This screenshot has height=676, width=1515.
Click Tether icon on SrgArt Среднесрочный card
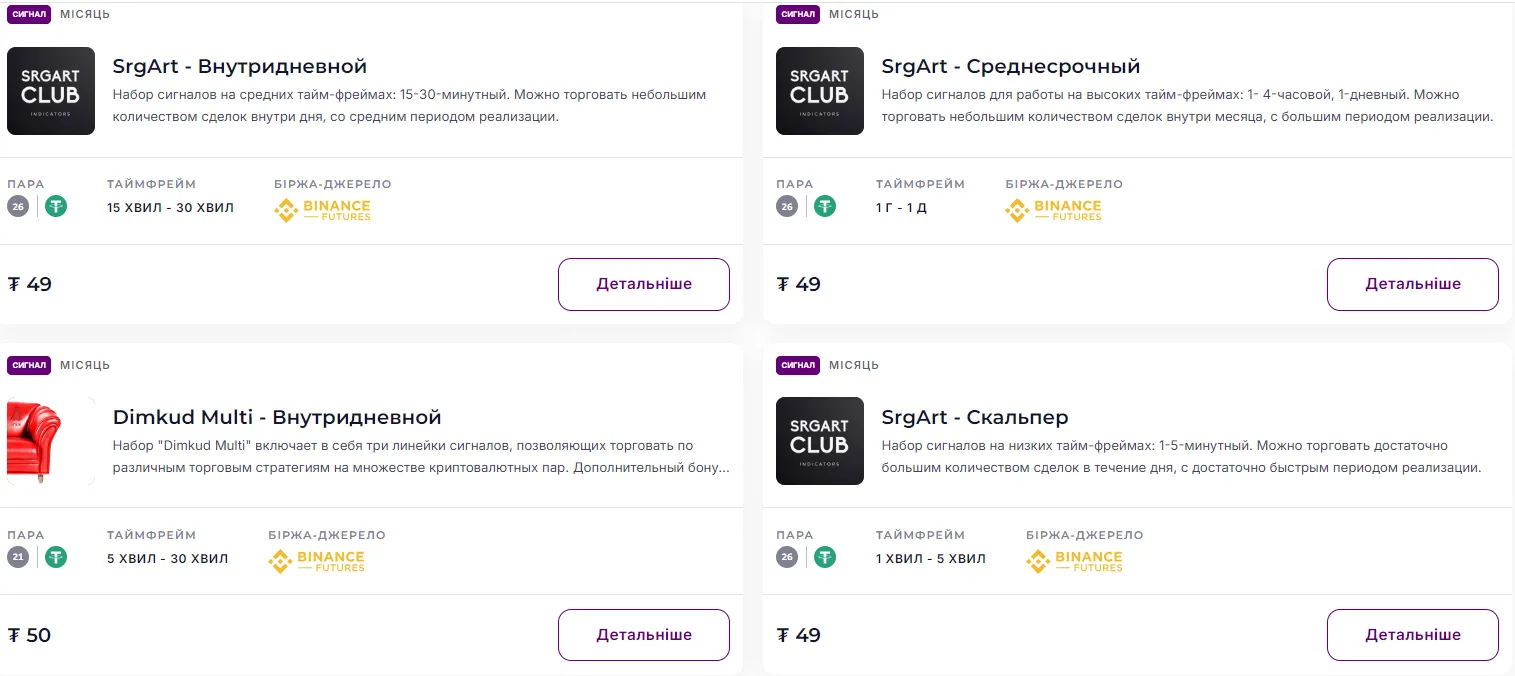[825, 207]
